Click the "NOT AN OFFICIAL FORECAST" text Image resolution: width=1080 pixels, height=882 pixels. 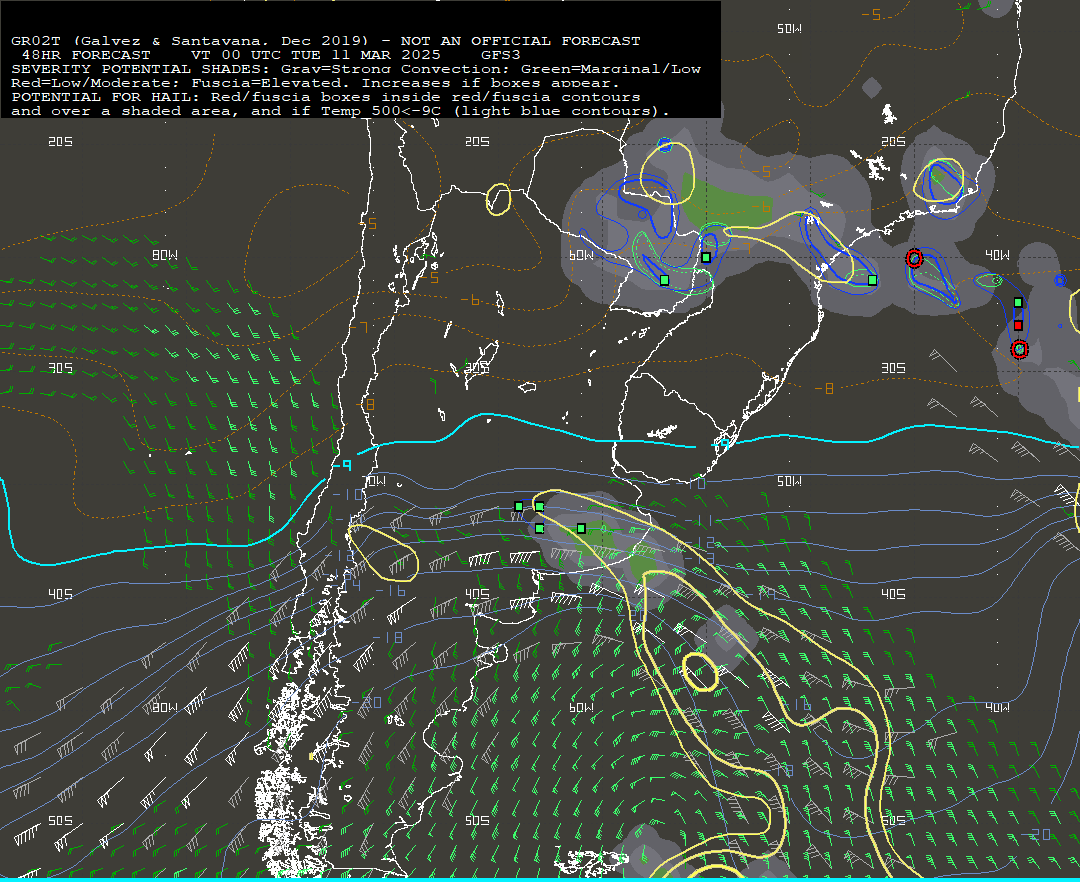(520, 41)
